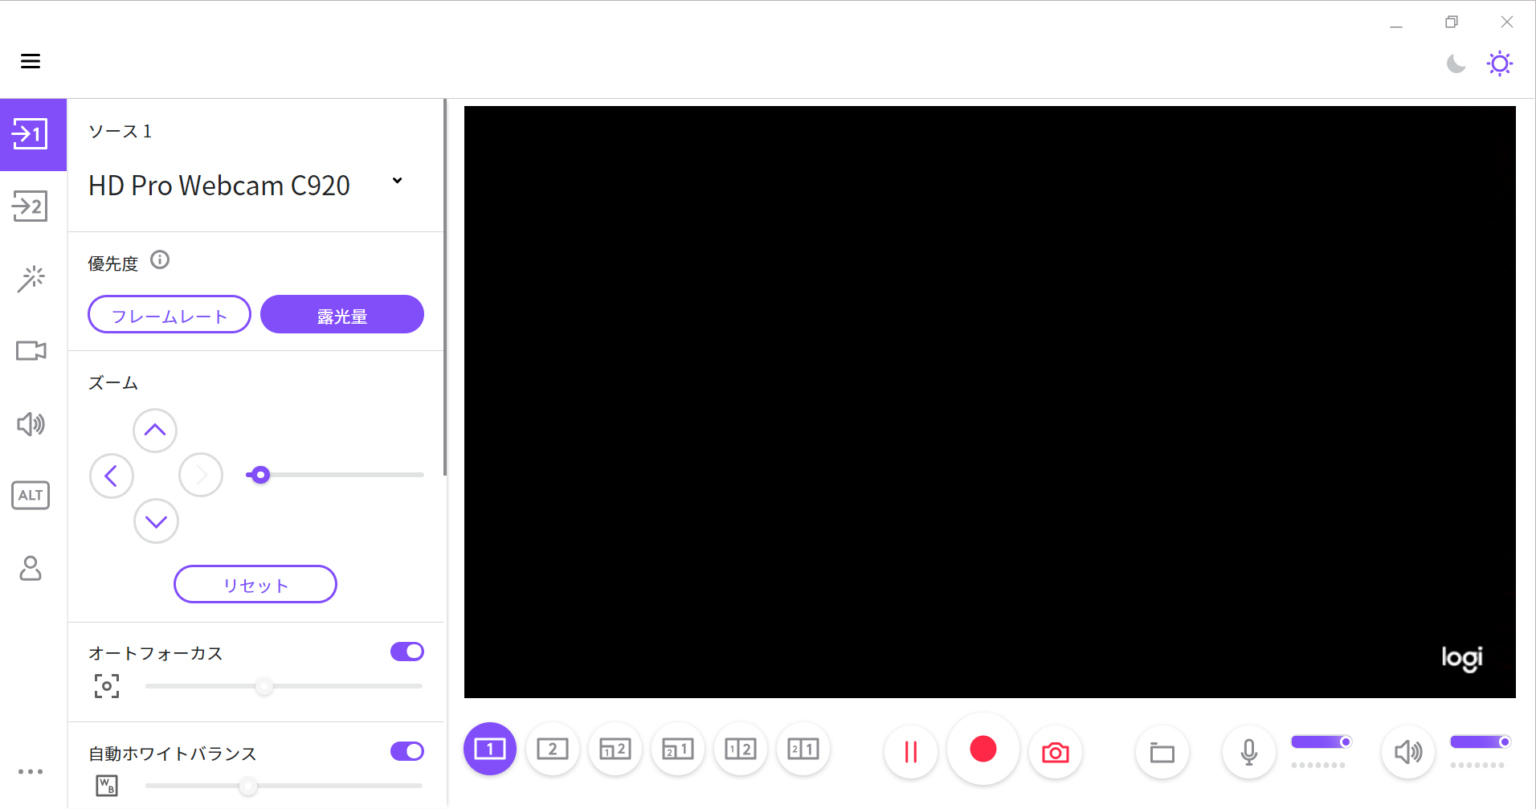Open the hamburger menu
The width and height of the screenshot is (1536, 809).
30,61
